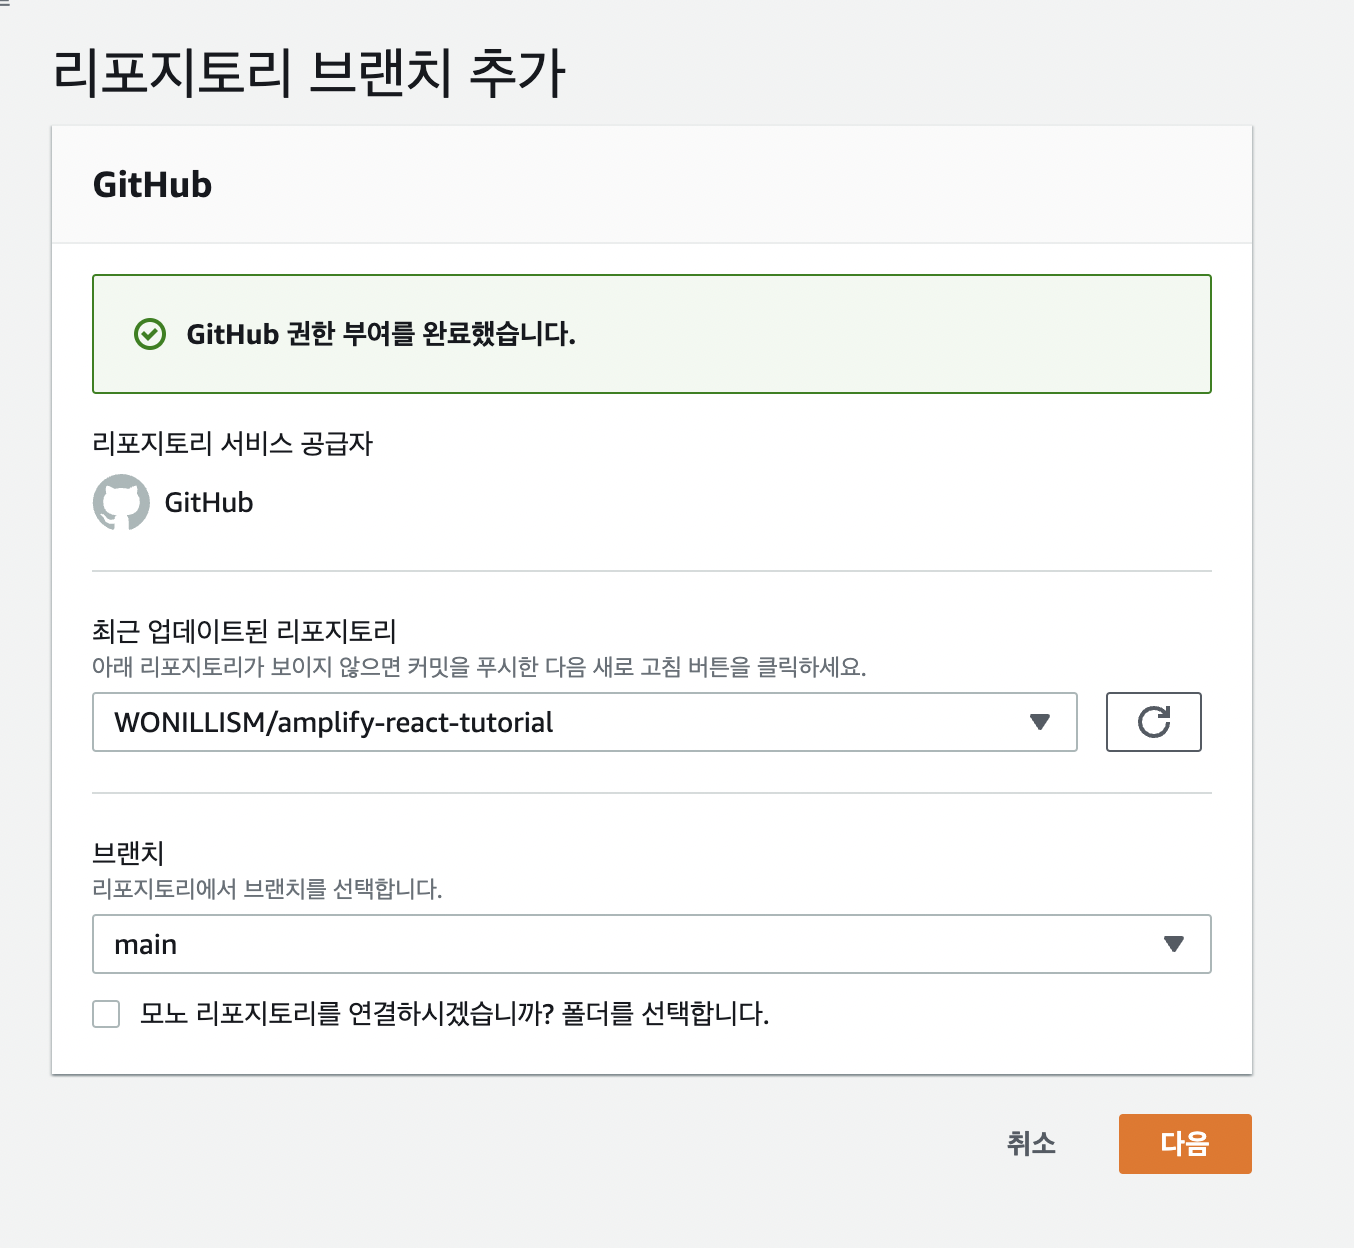This screenshot has width=1354, height=1248.
Task: Click the GitHub octocat logo icon
Action: click(x=121, y=502)
